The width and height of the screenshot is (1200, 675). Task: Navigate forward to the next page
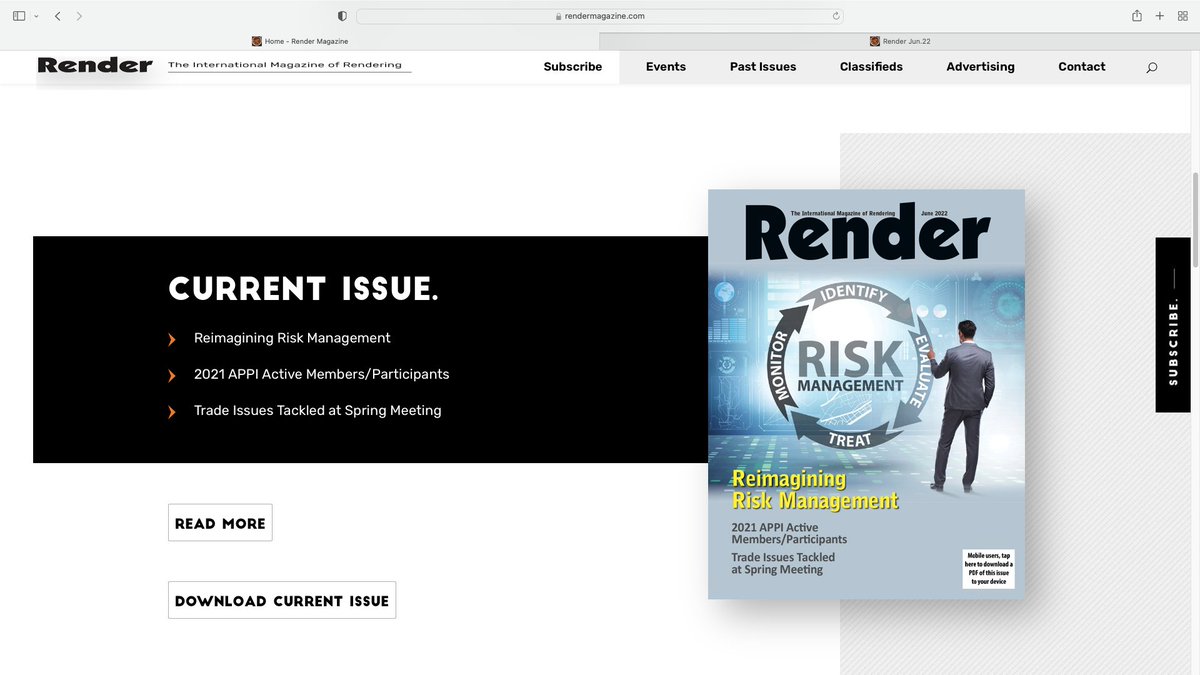click(79, 15)
